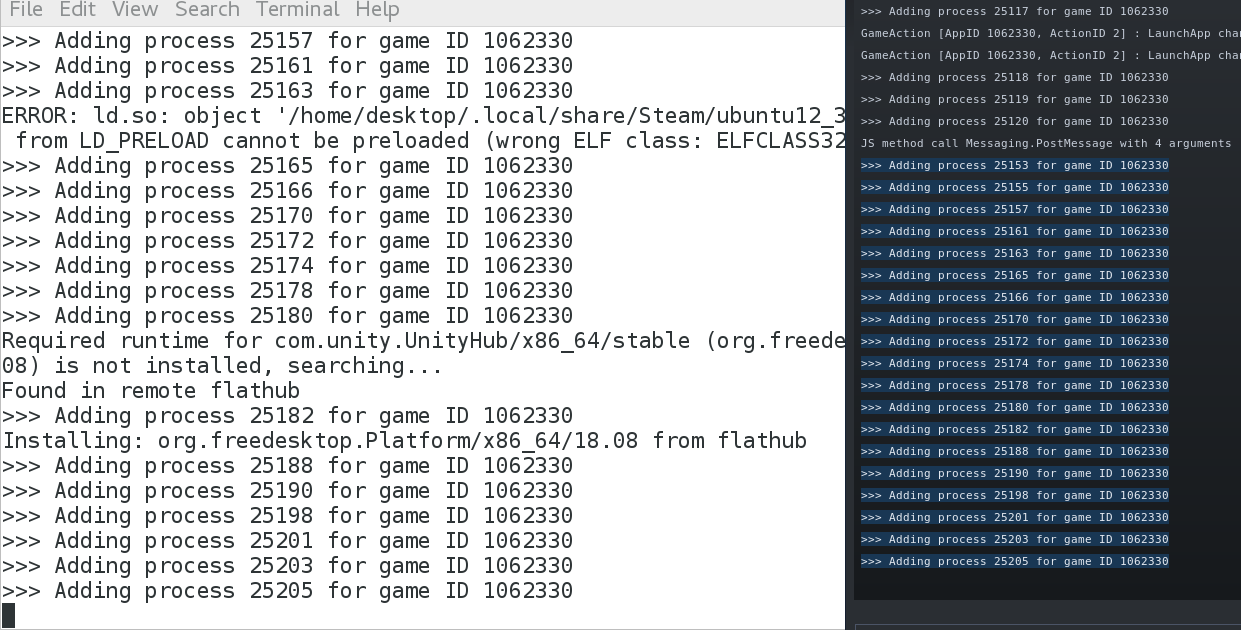Click the 'JS method call Messaging.PostMessage' console line
Viewport: 1241px width, 630px height.
1045,144
